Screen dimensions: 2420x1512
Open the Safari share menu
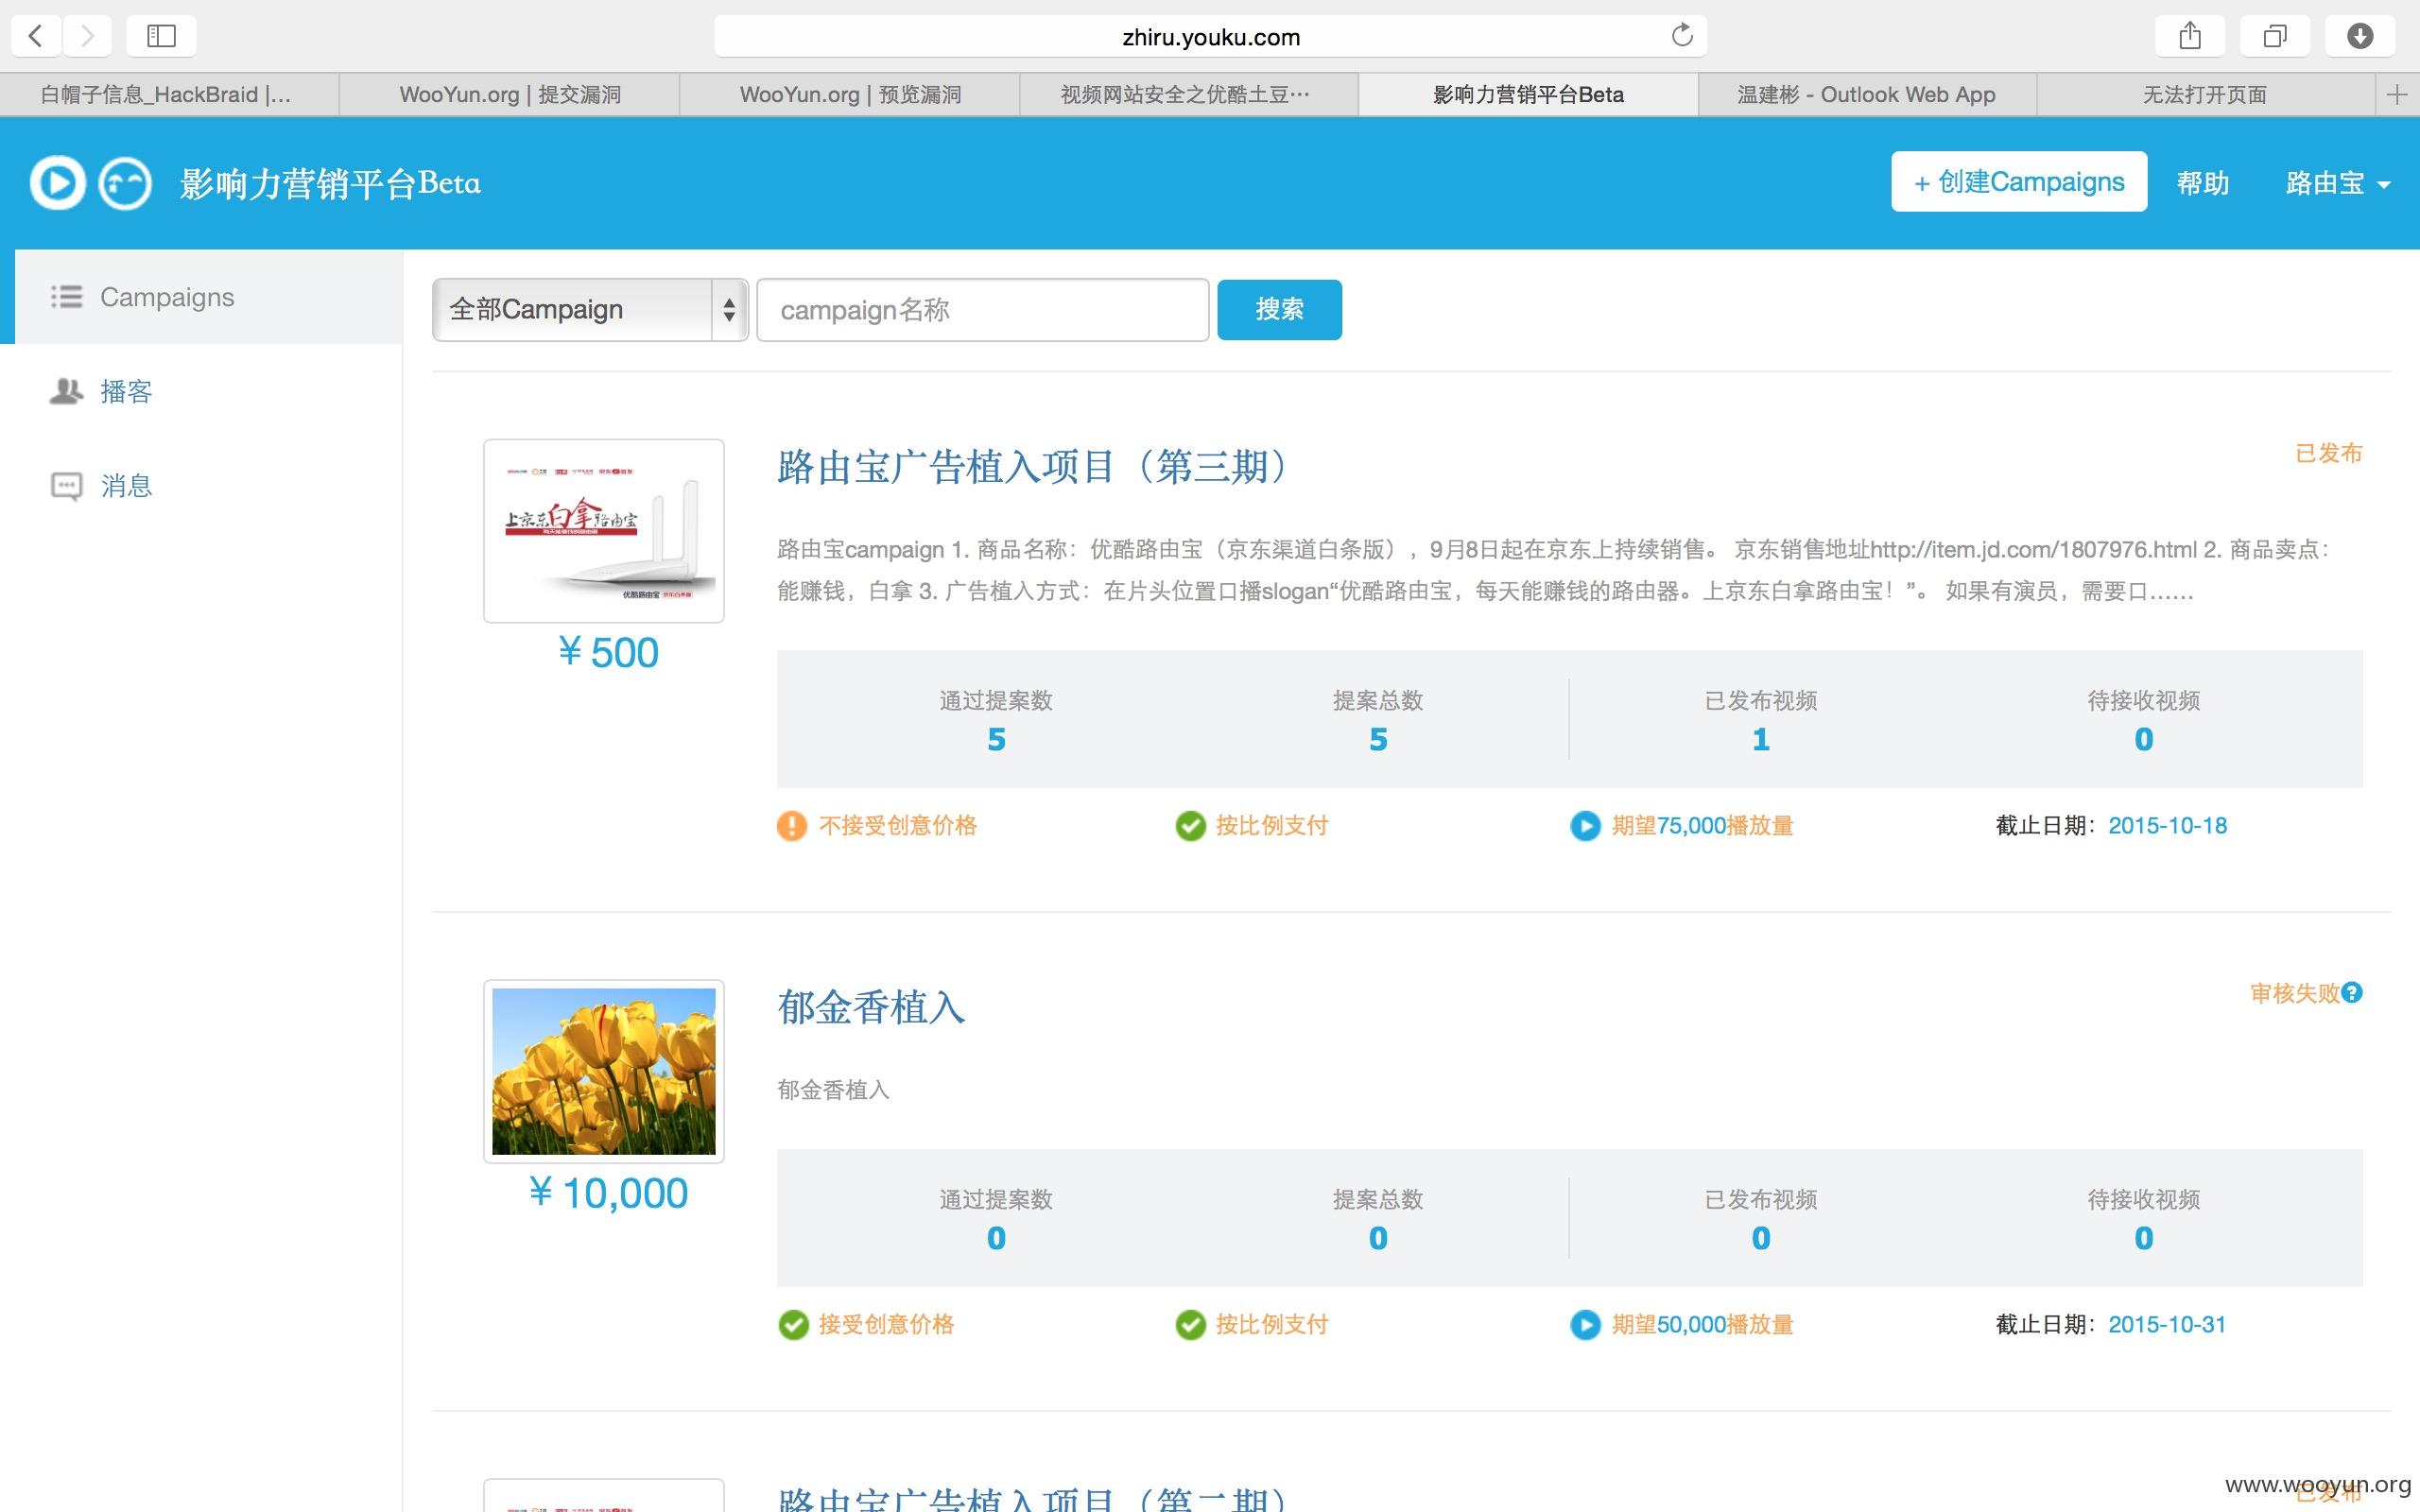[2190, 36]
